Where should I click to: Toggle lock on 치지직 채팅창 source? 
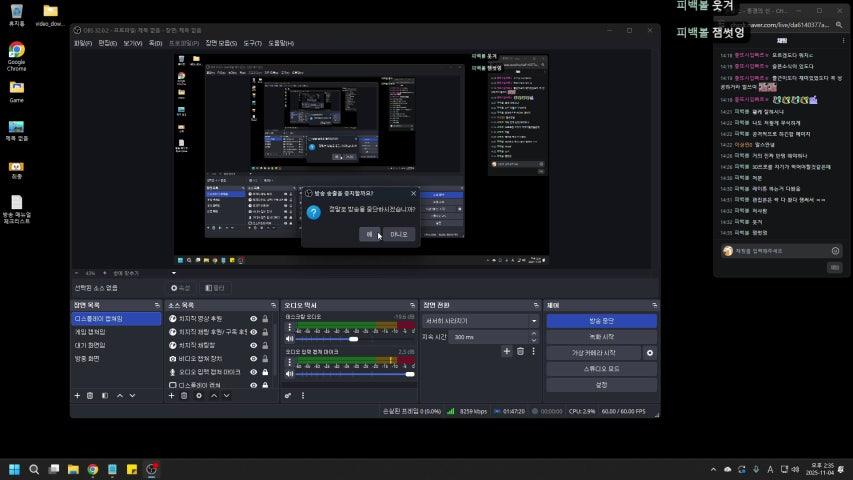point(265,345)
